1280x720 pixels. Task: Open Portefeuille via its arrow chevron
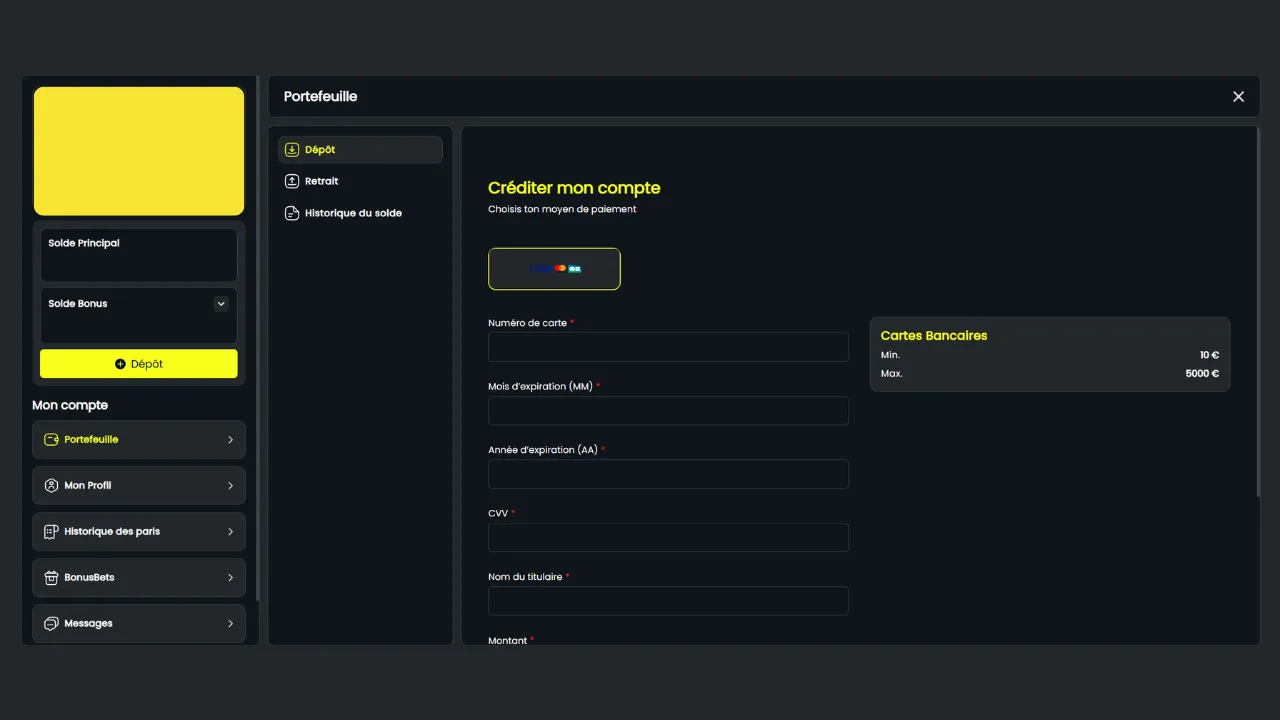tap(230, 440)
